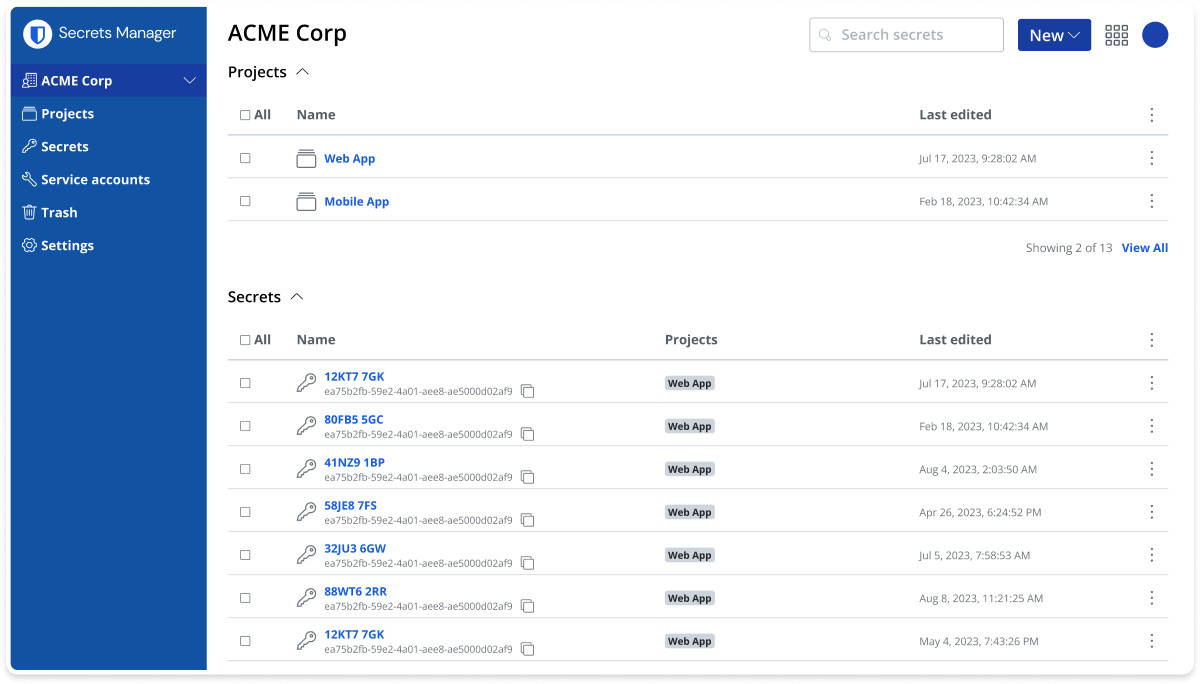Click the Bitwarden shield logo icon

pos(38,34)
